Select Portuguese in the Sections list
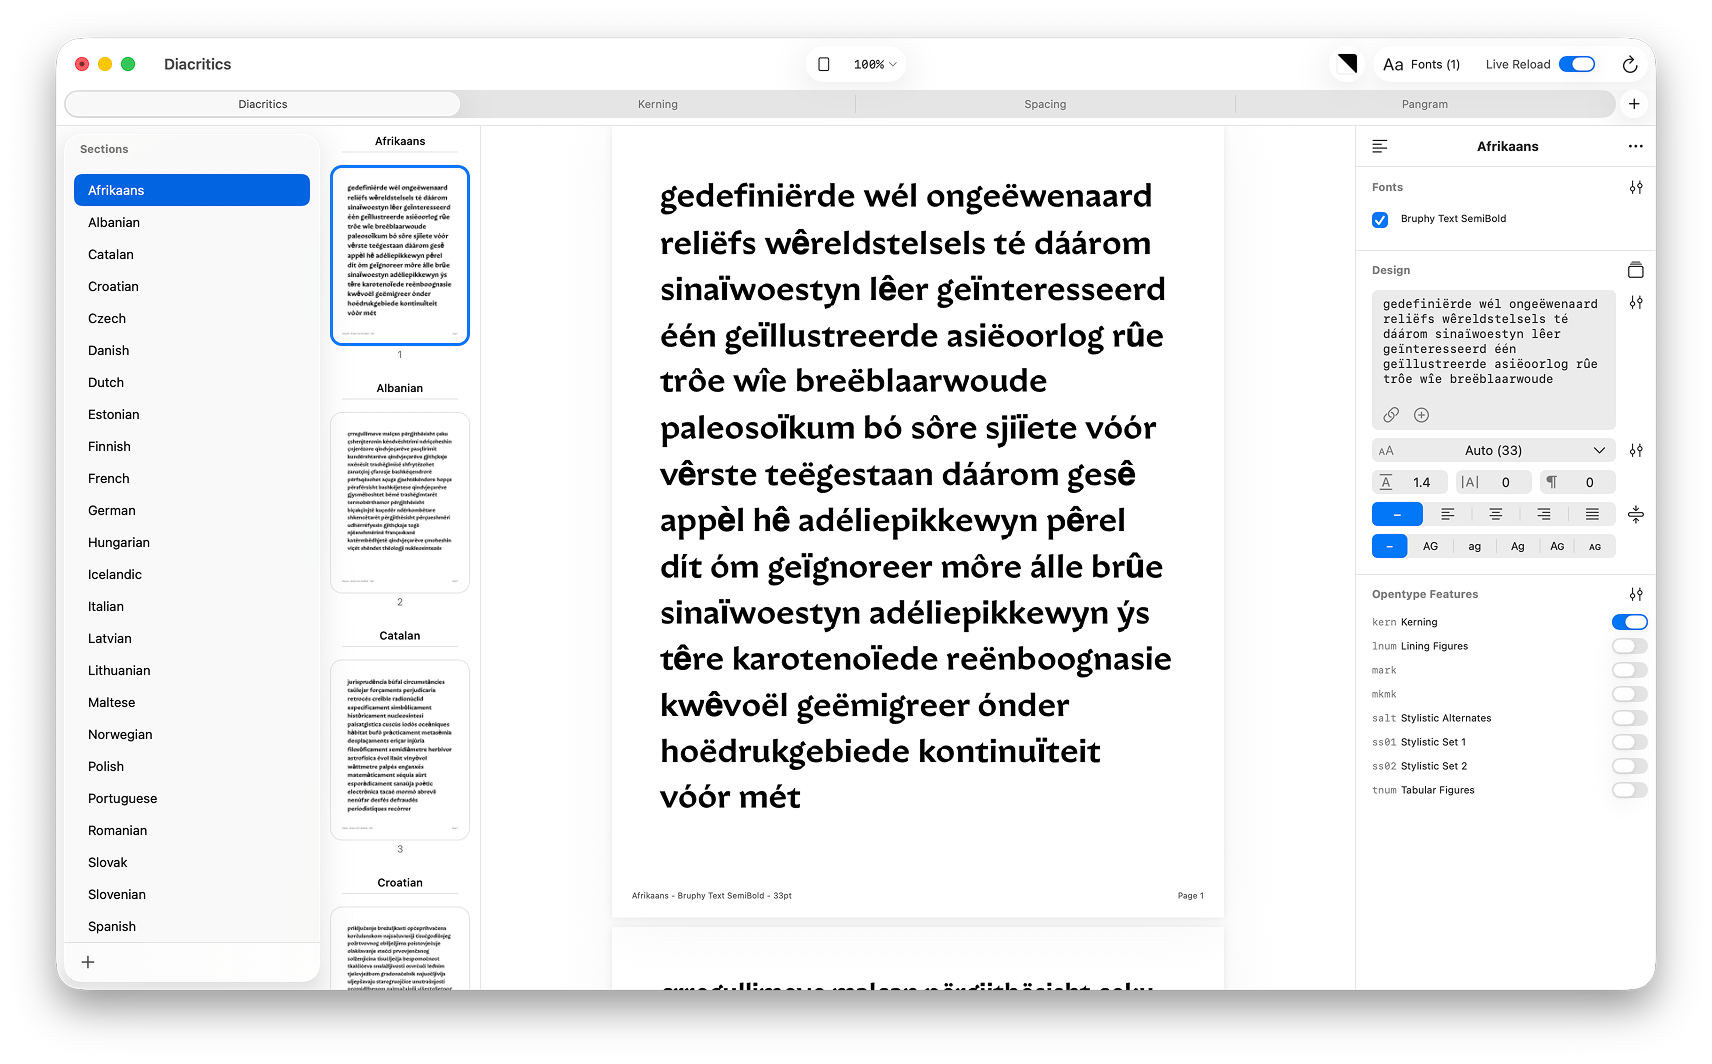 click(192, 798)
